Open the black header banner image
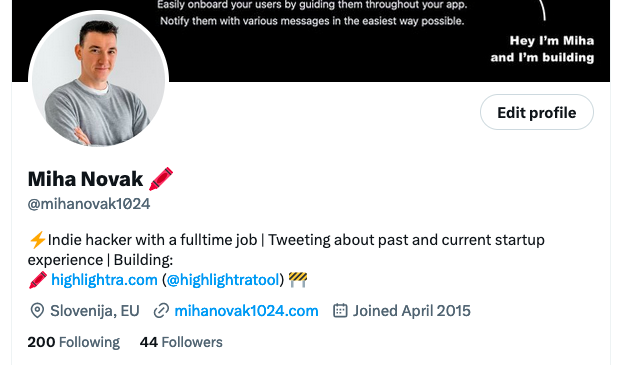This screenshot has height=365, width=619. coord(311,41)
